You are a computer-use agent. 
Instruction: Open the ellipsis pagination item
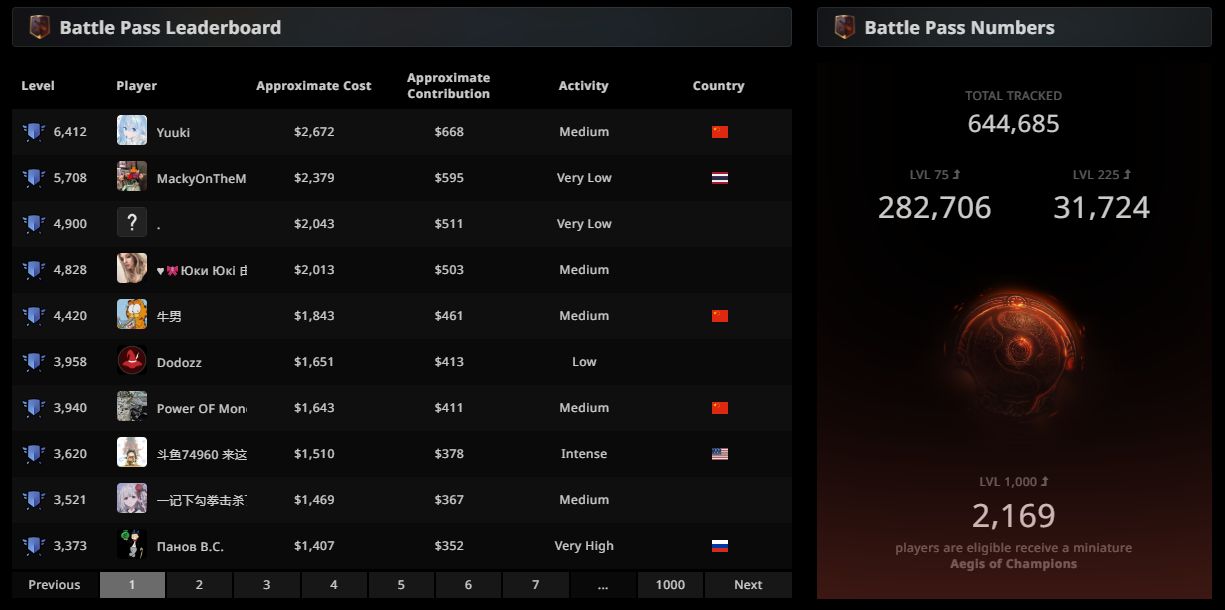[x=603, y=585]
